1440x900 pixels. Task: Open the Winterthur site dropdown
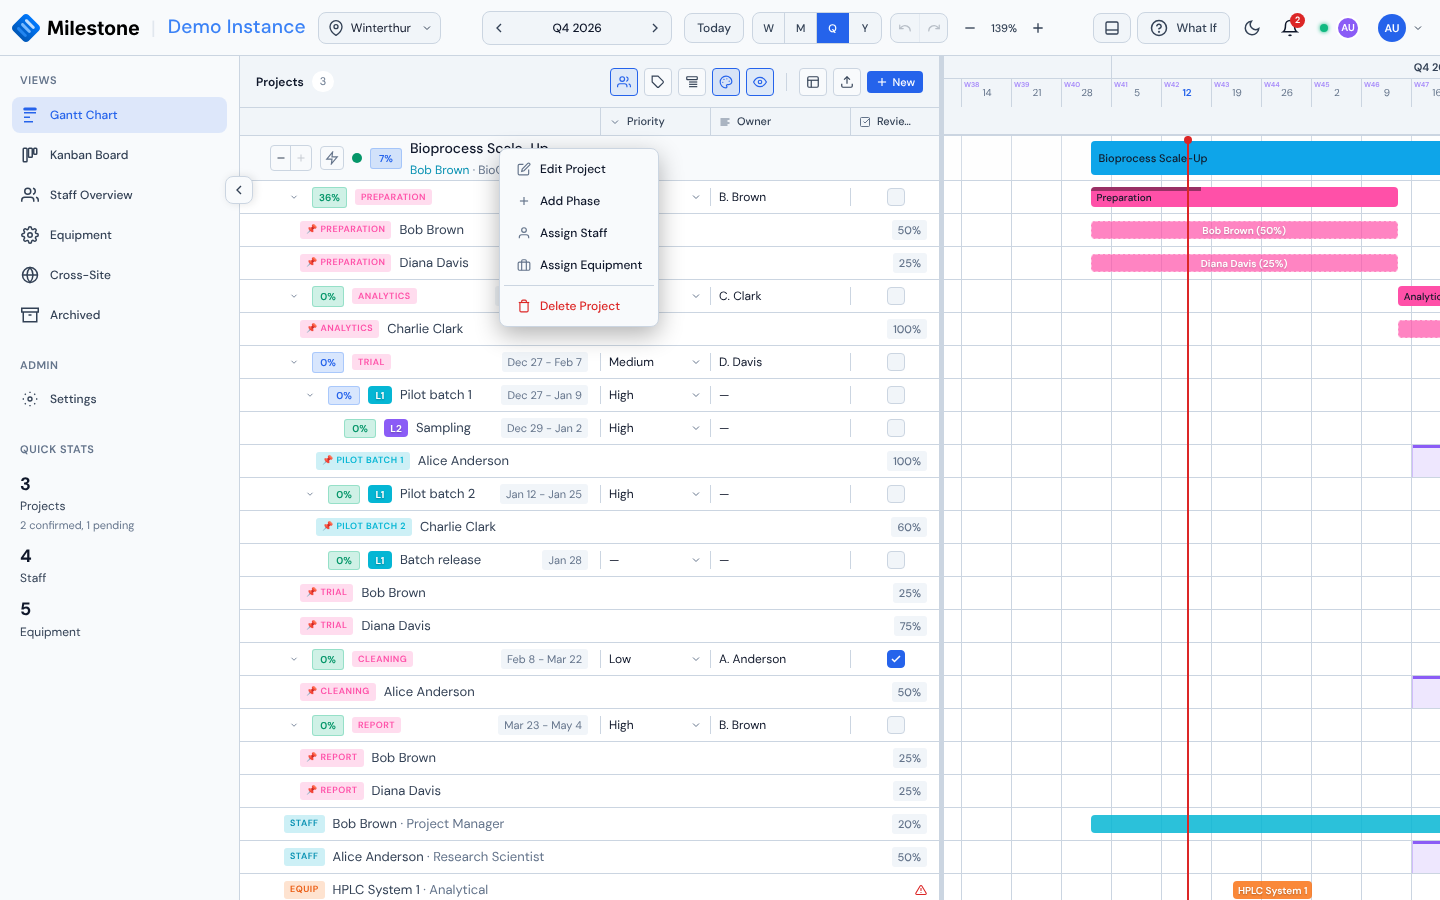[379, 28]
